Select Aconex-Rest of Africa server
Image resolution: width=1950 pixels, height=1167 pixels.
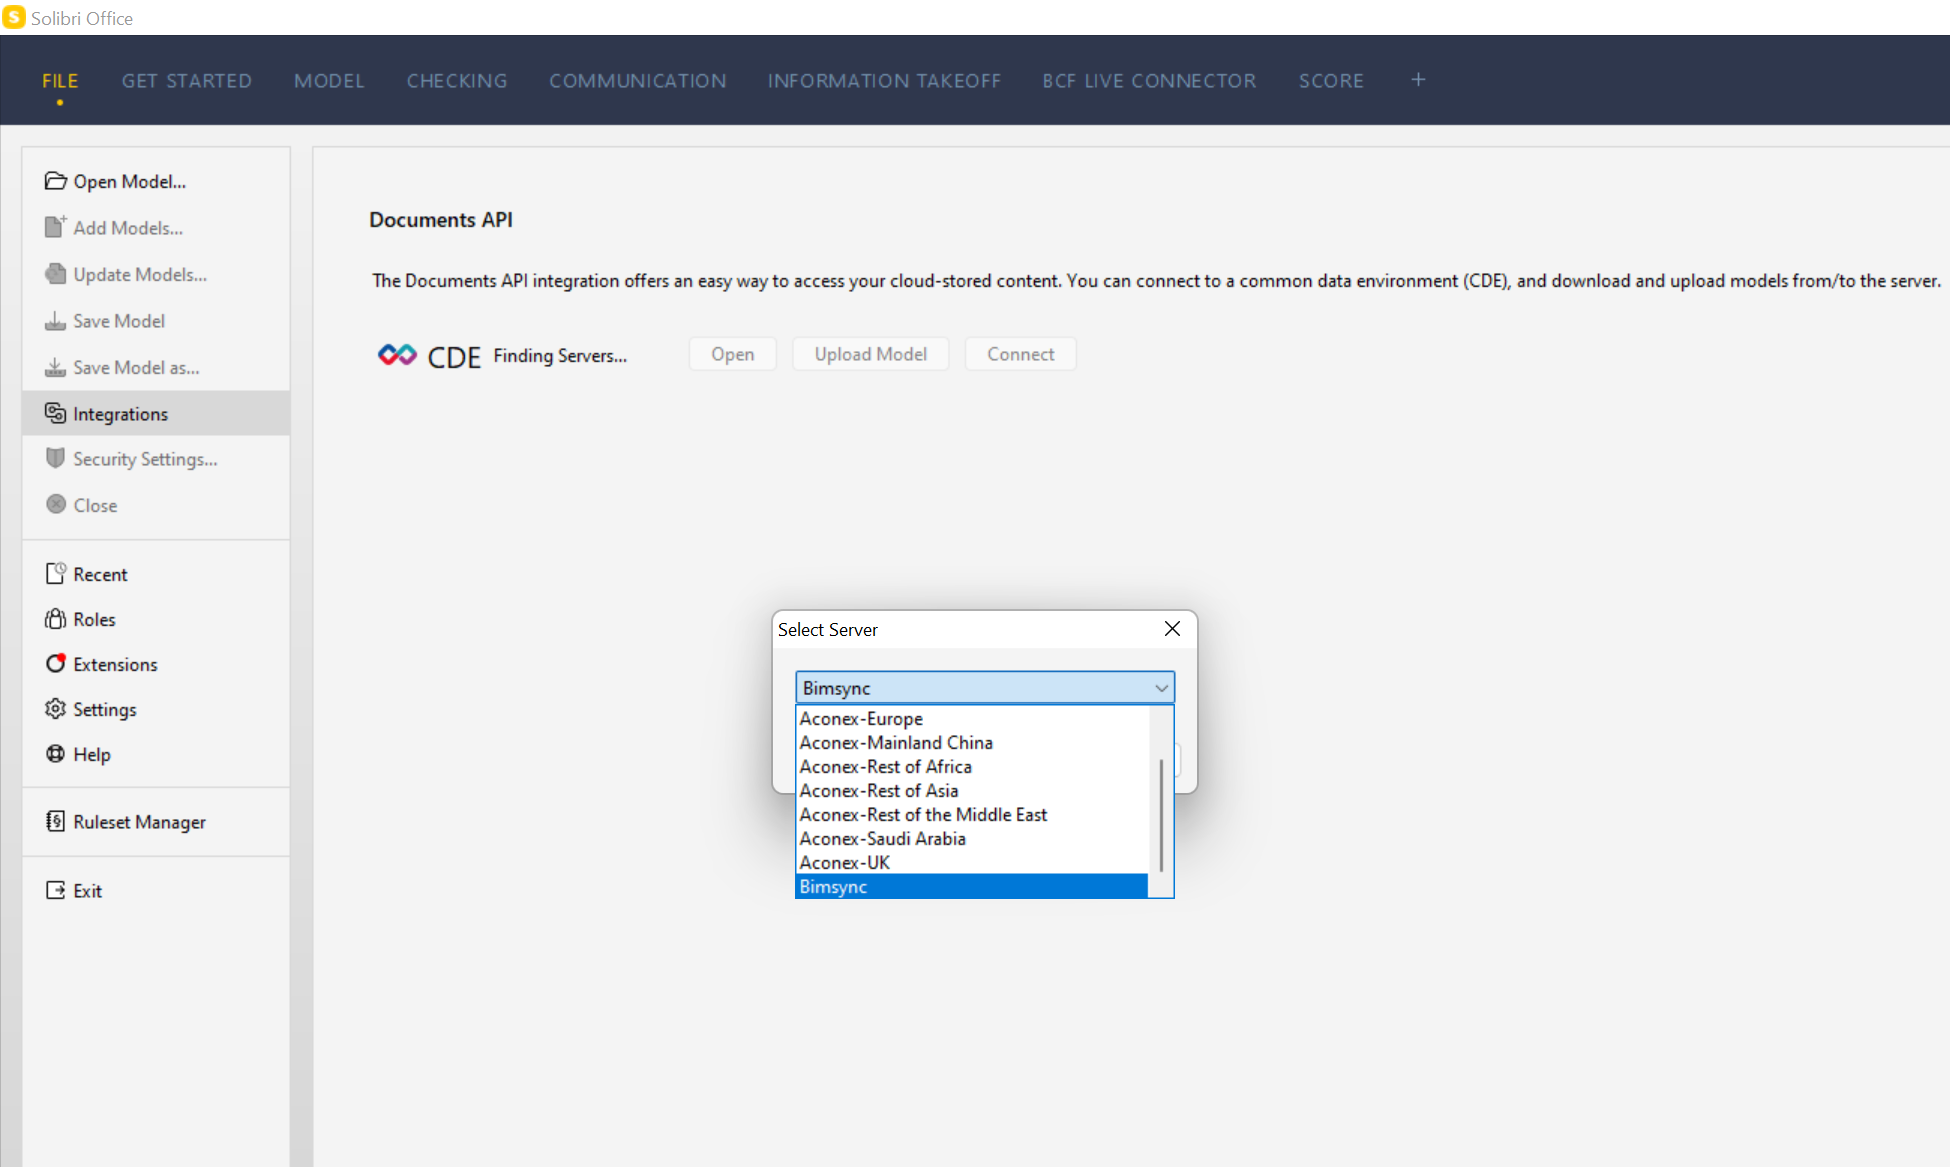tap(972, 766)
